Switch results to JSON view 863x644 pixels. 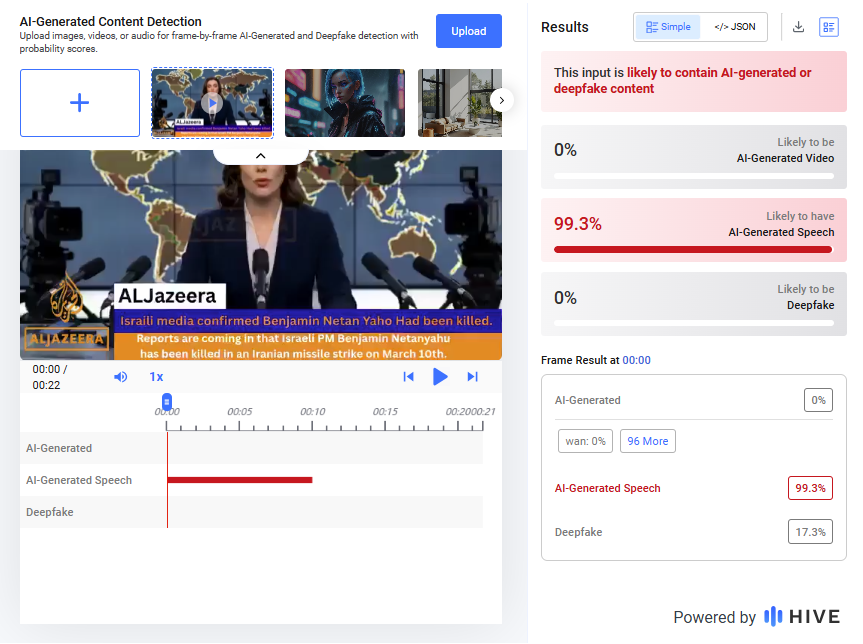coord(734,27)
